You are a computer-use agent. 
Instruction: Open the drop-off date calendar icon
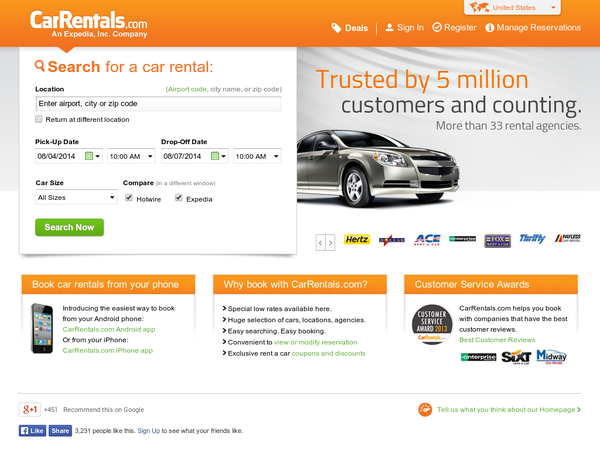pyautogui.click(x=215, y=156)
